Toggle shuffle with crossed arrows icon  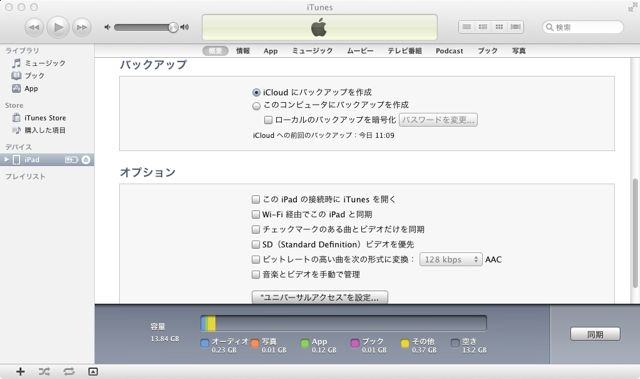pos(44,372)
